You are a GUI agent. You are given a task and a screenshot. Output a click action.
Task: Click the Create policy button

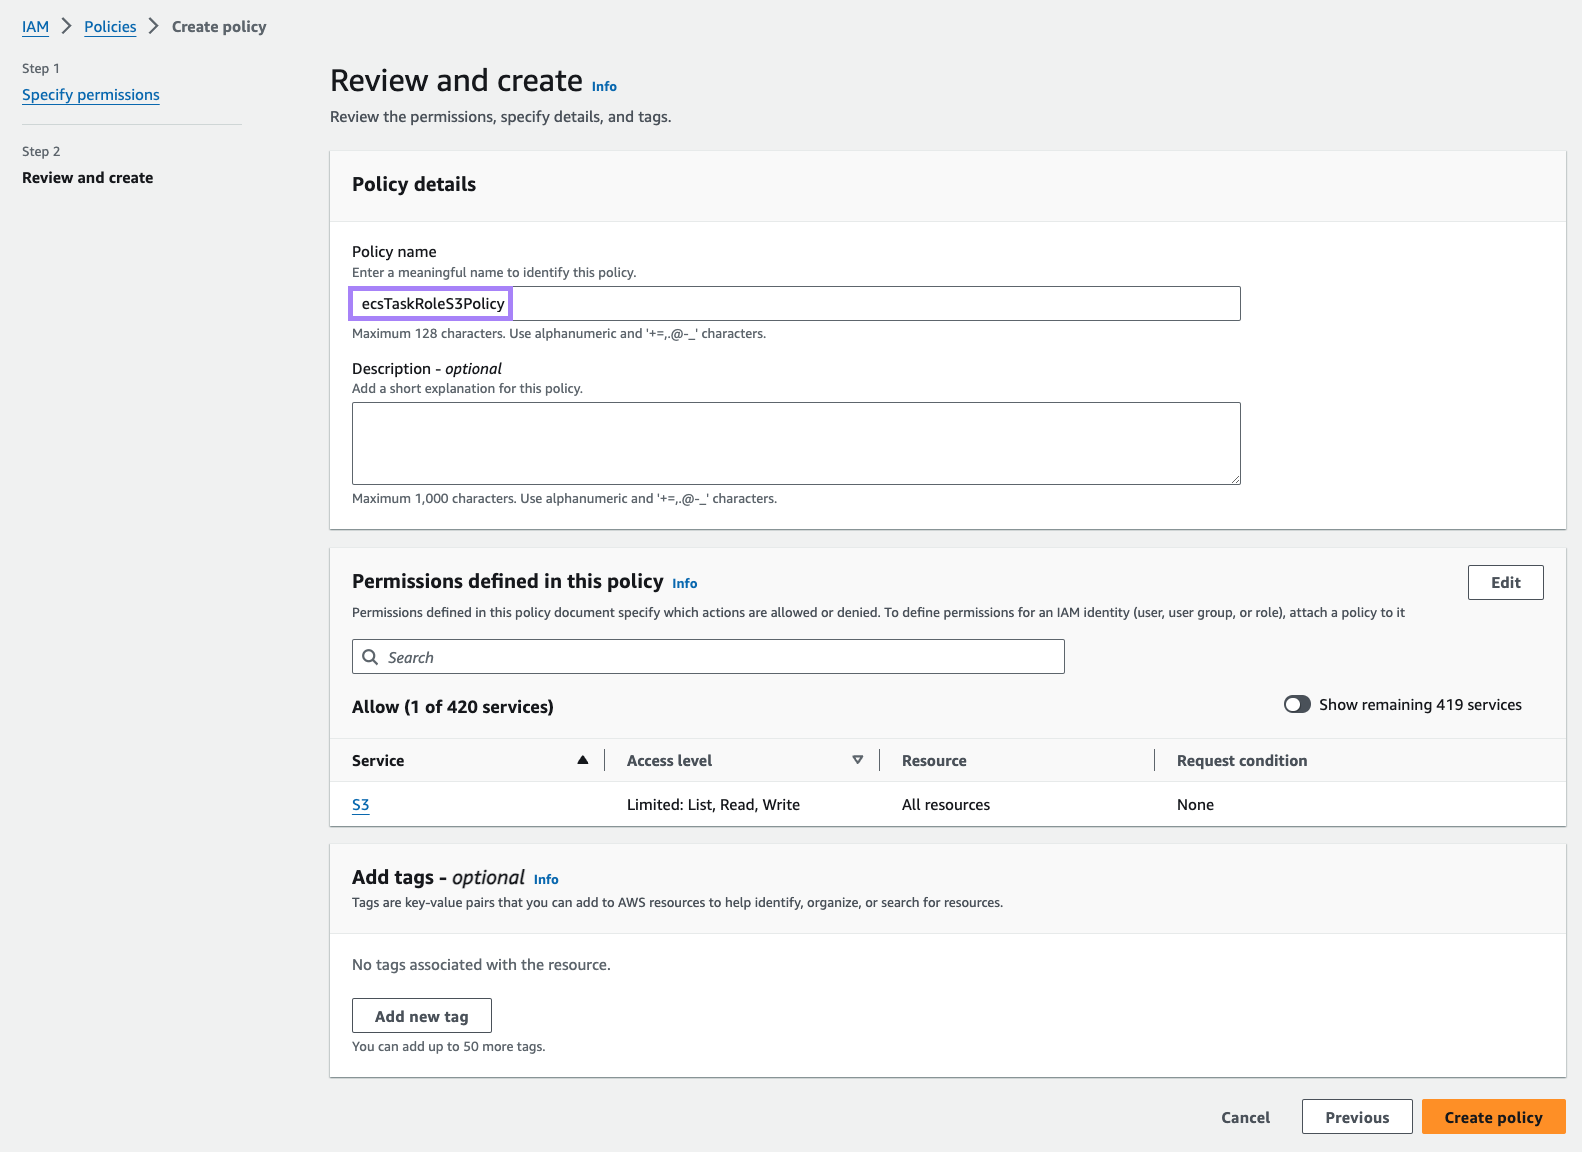click(x=1492, y=1117)
